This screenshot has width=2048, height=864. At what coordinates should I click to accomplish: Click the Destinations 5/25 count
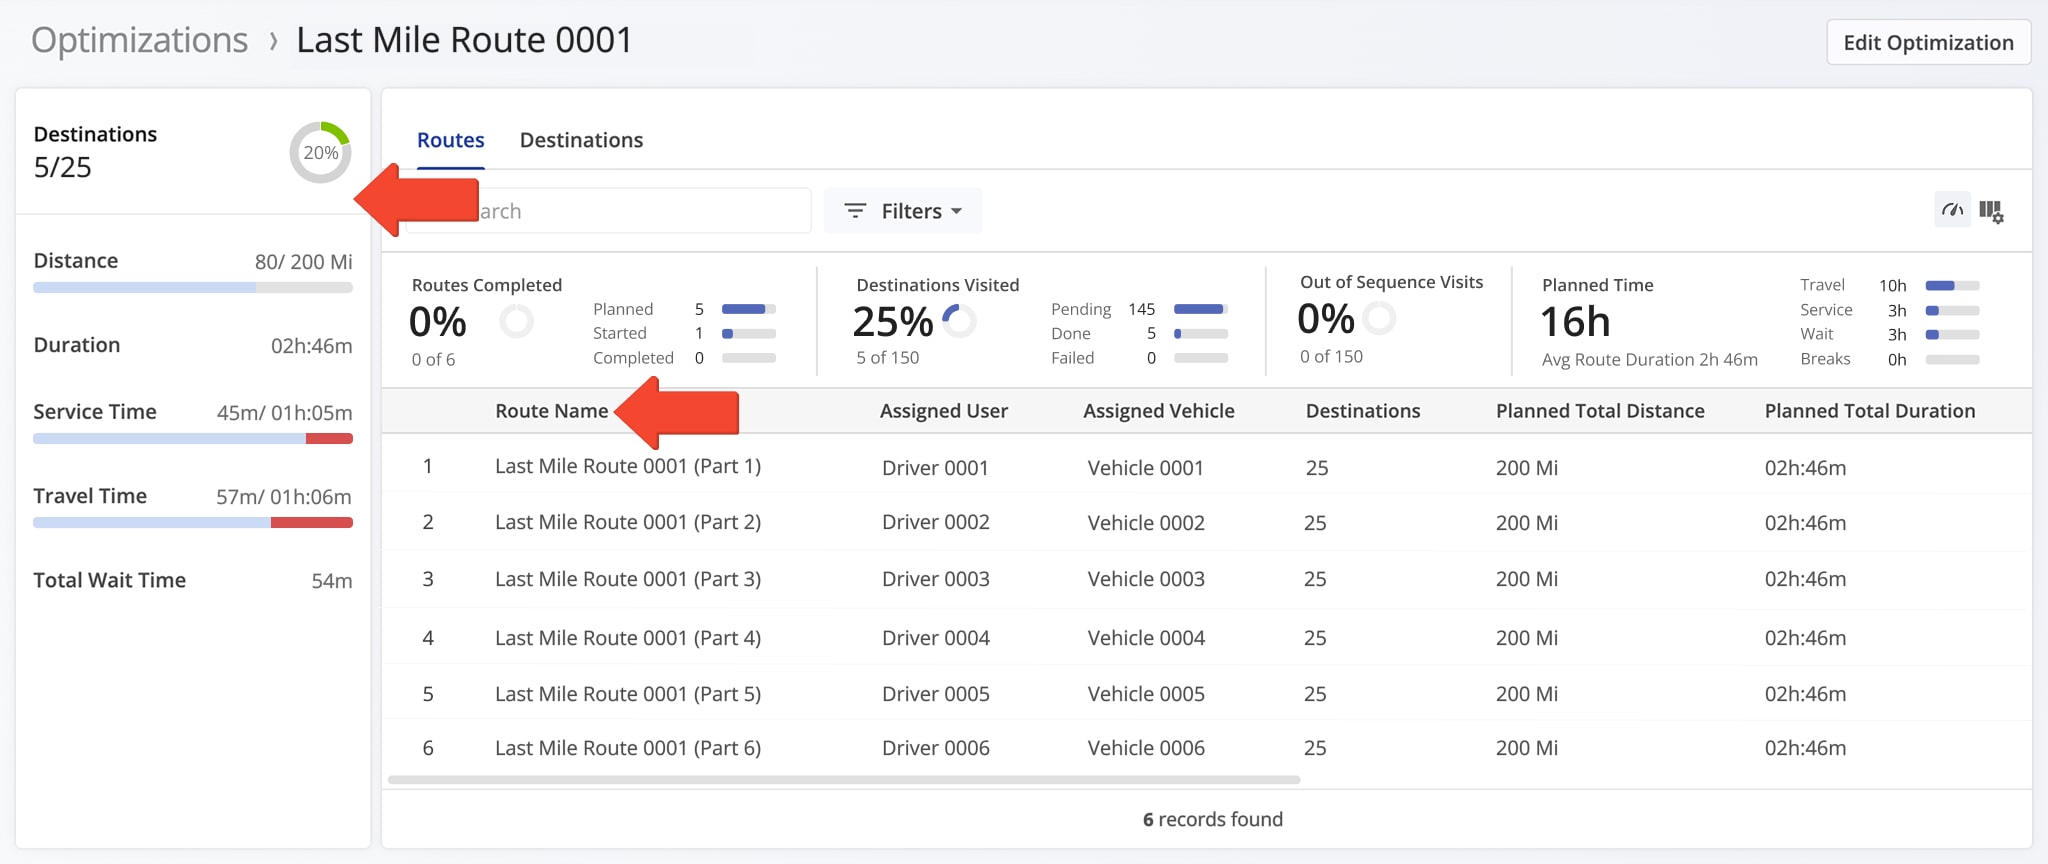point(62,167)
